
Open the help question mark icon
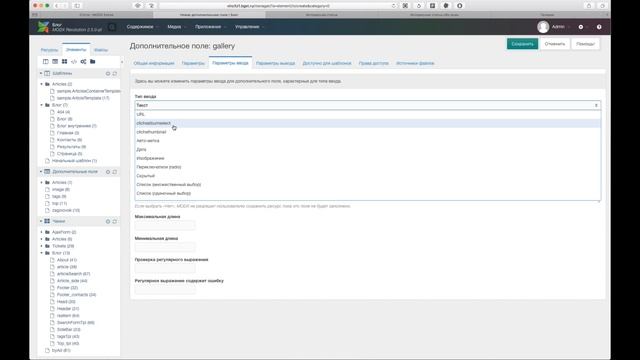599,27
